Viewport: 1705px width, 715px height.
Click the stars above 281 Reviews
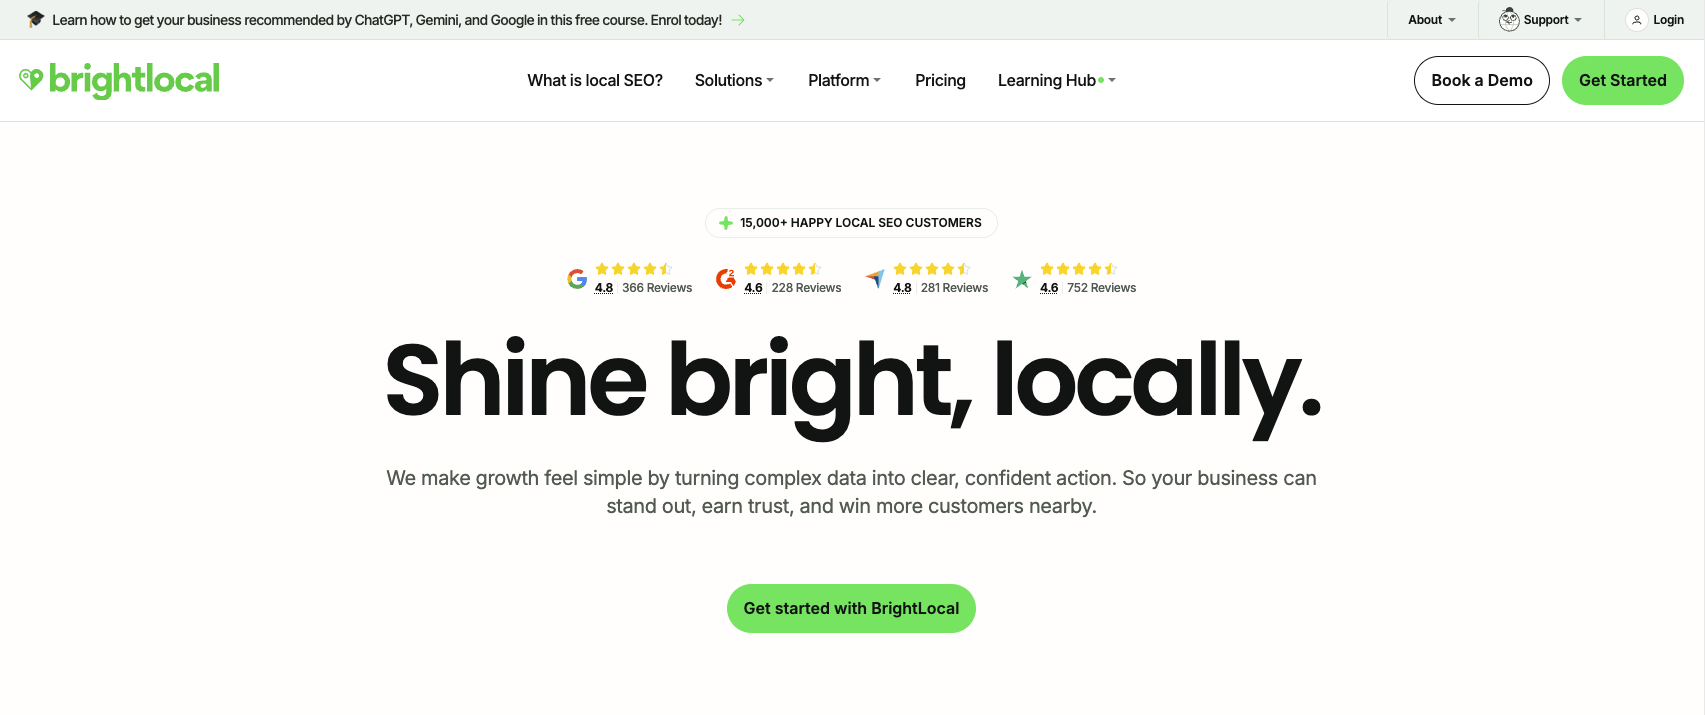[932, 269]
